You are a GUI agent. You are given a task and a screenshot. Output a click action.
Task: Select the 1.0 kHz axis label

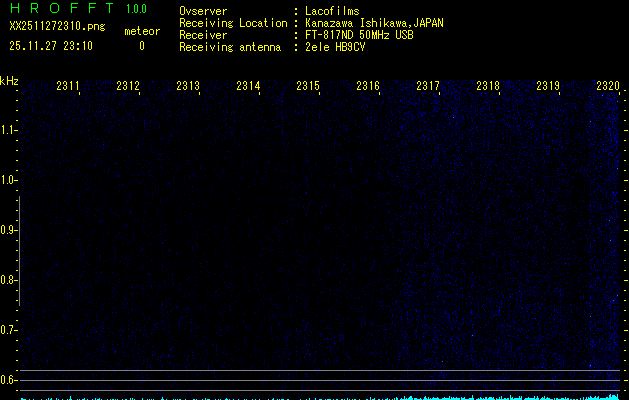9,180
